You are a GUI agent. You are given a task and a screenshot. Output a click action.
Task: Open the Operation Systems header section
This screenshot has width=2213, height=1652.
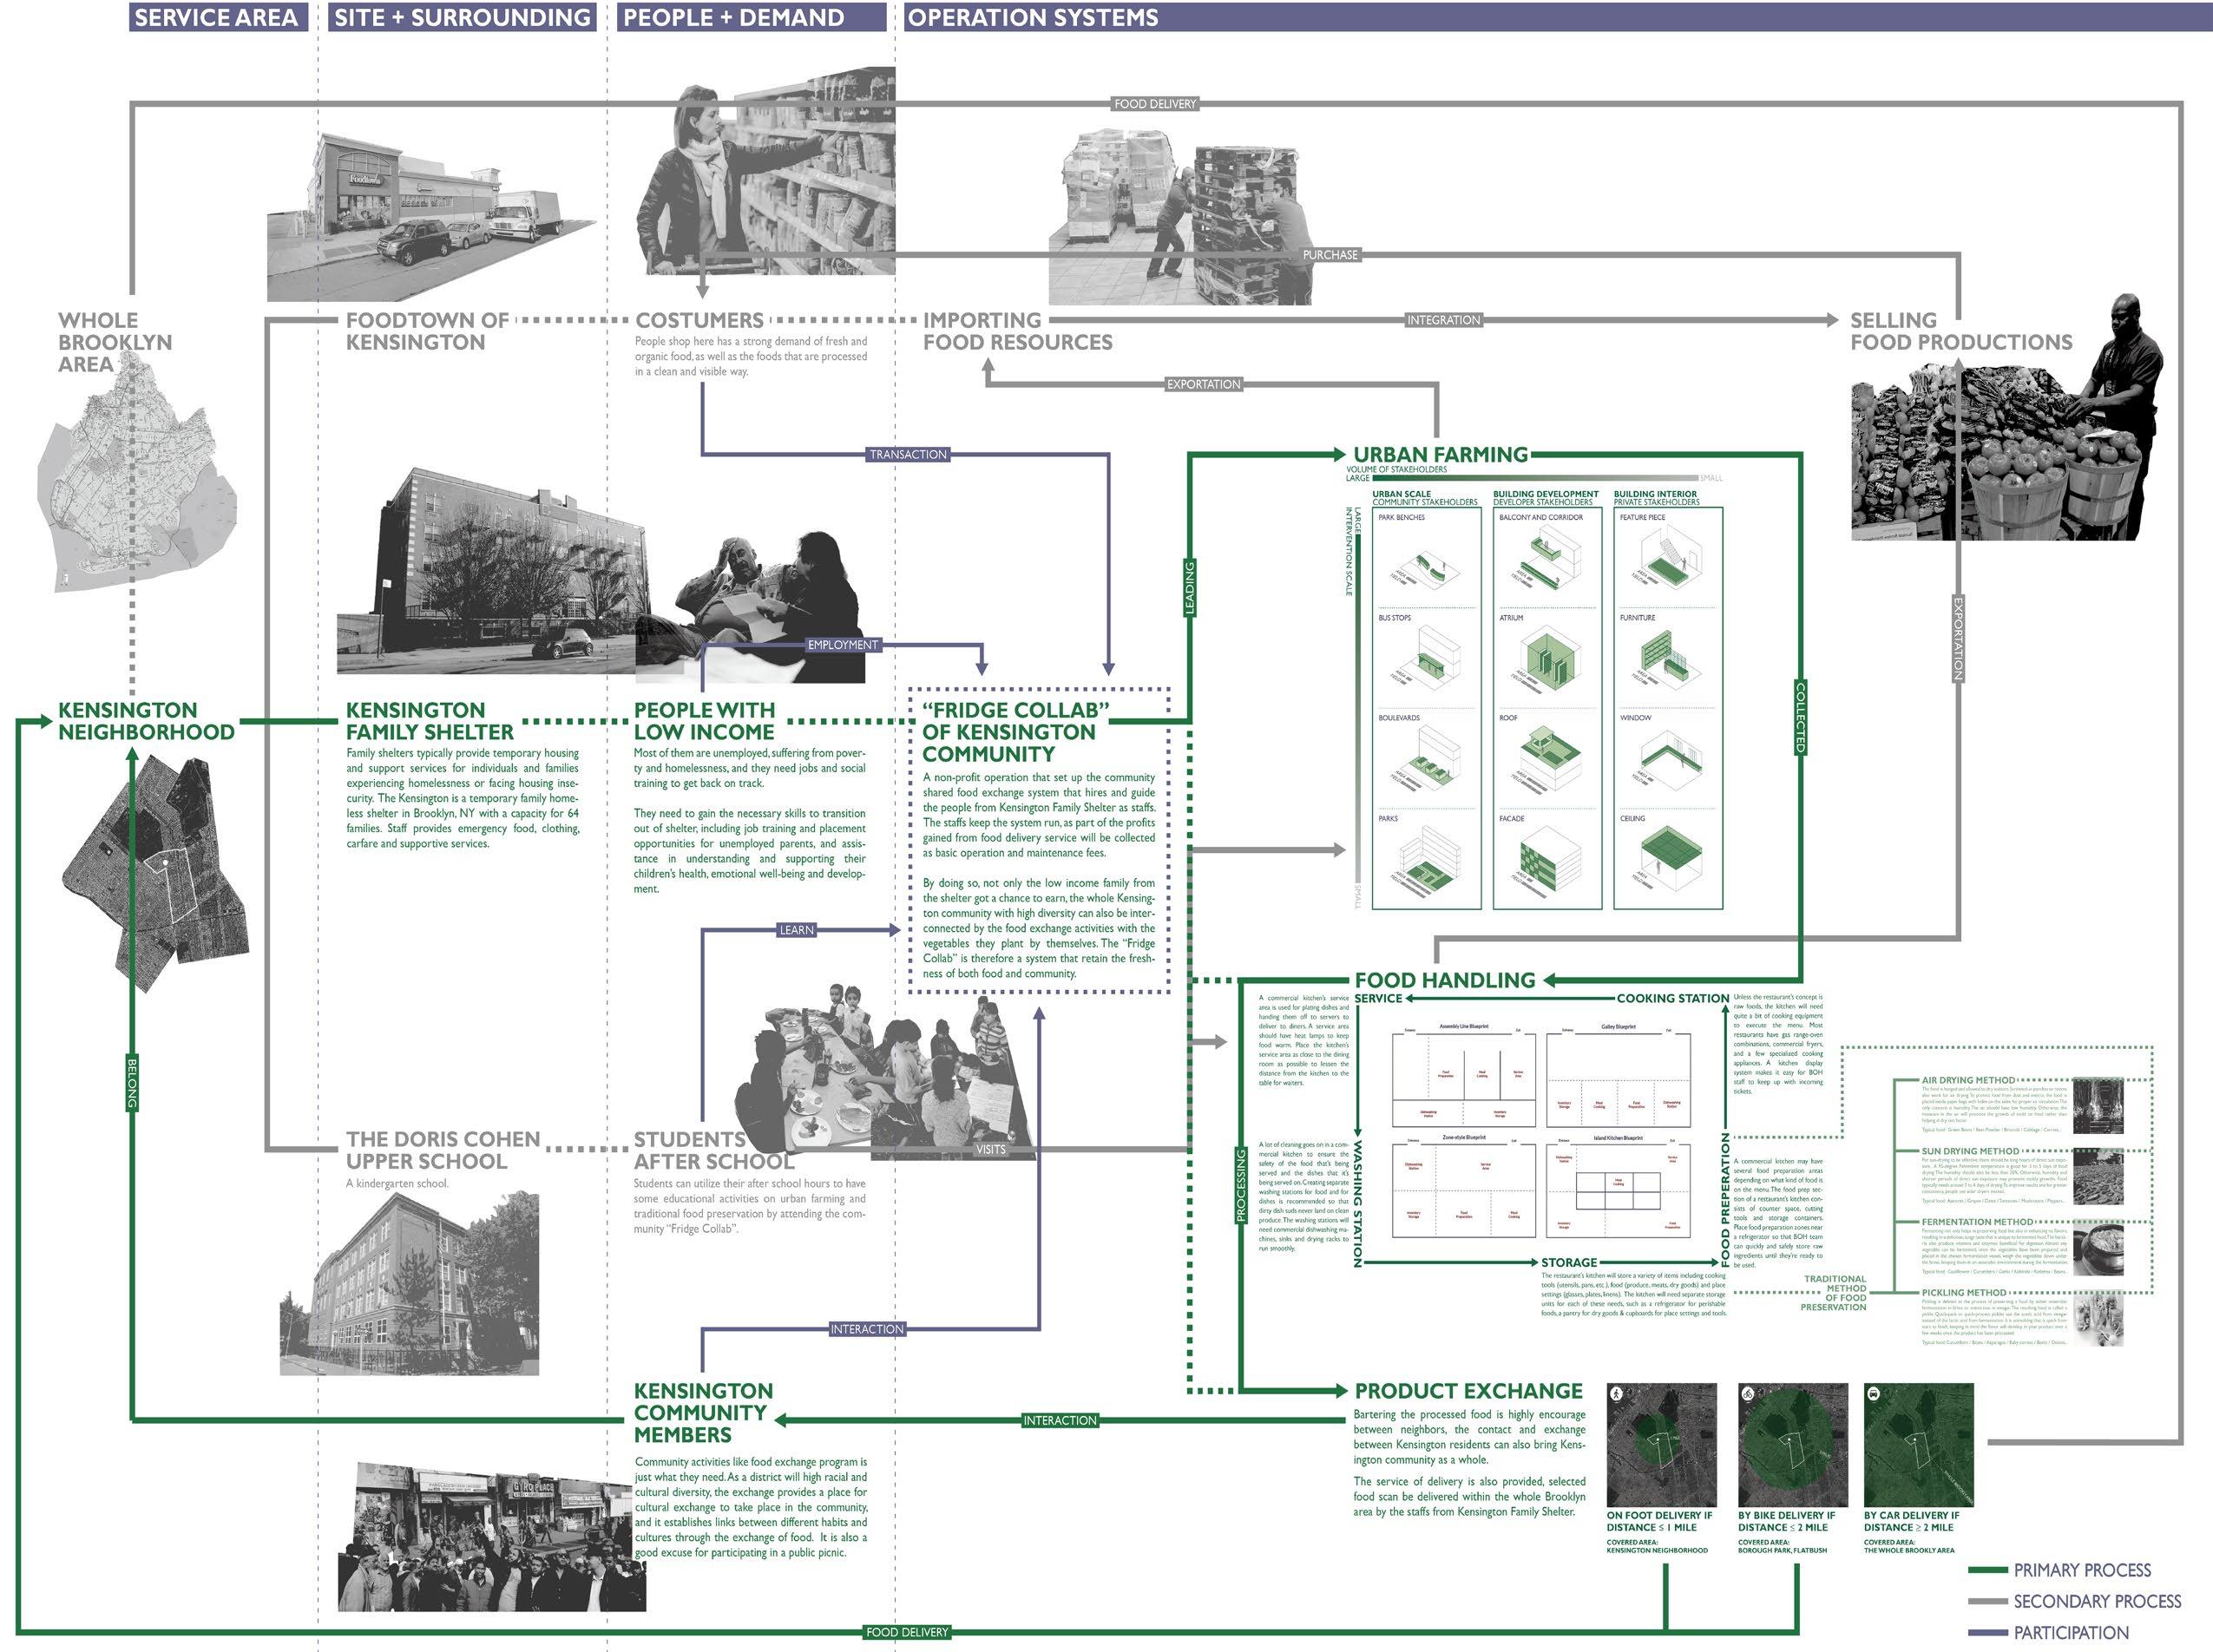pos(1032,17)
